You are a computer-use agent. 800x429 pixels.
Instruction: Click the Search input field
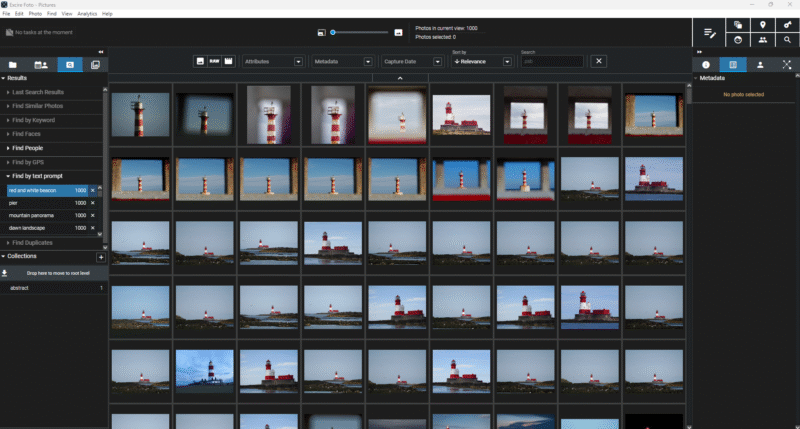(551, 61)
